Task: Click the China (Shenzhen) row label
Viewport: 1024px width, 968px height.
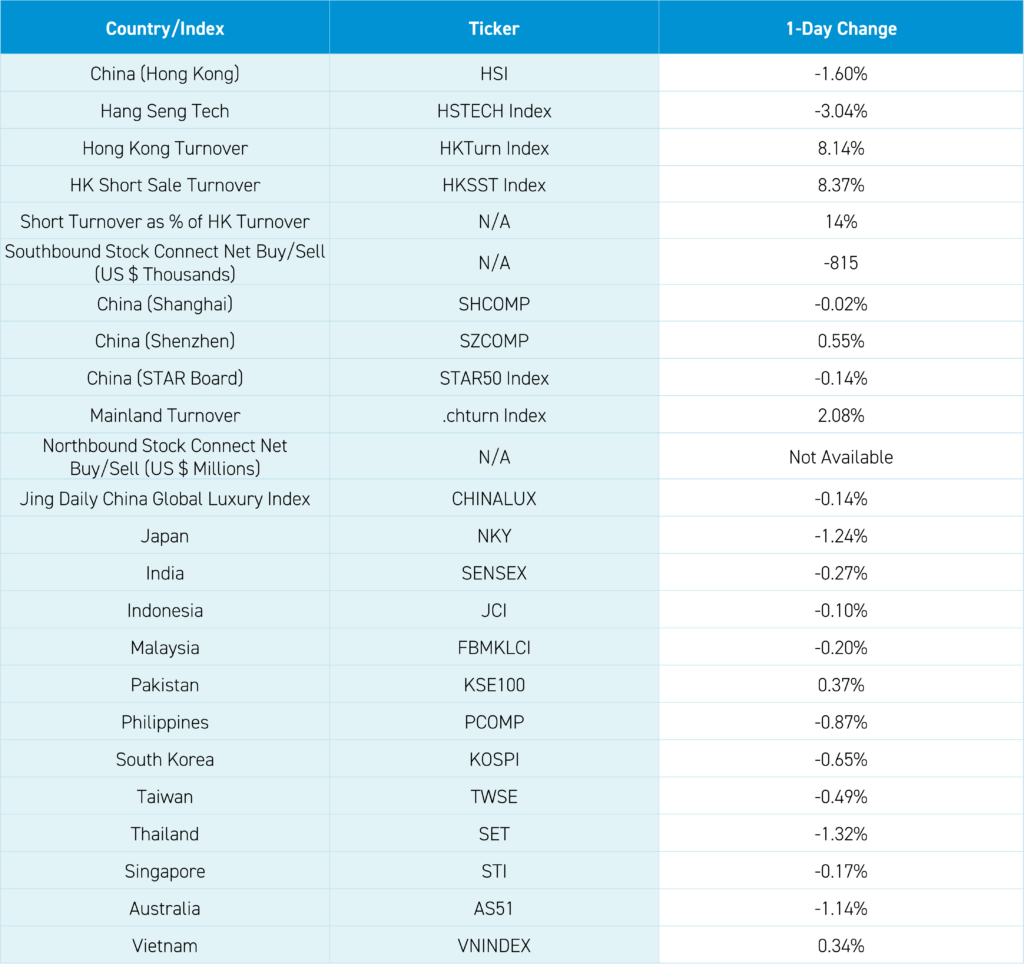Action: coord(165,341)
